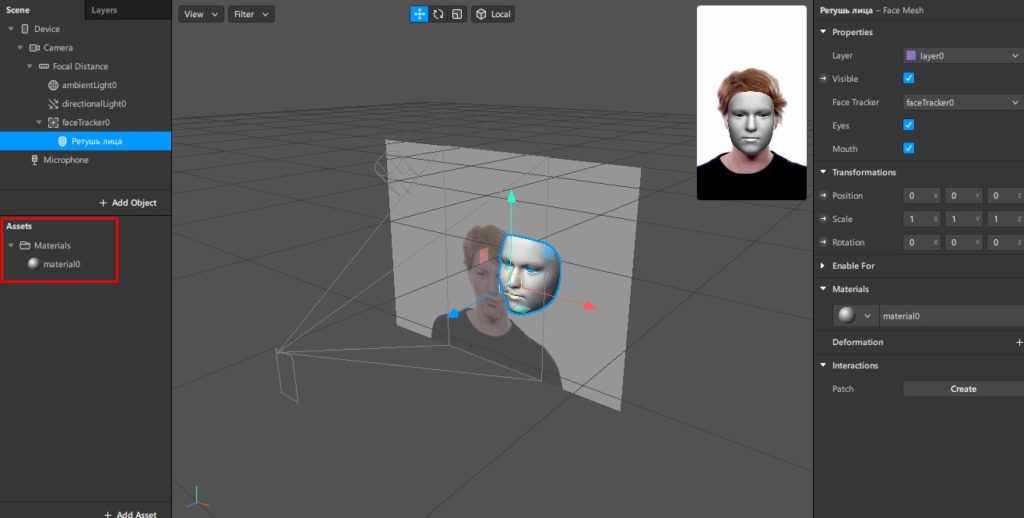Click the simulator preview thumbnail

(752, 103)
